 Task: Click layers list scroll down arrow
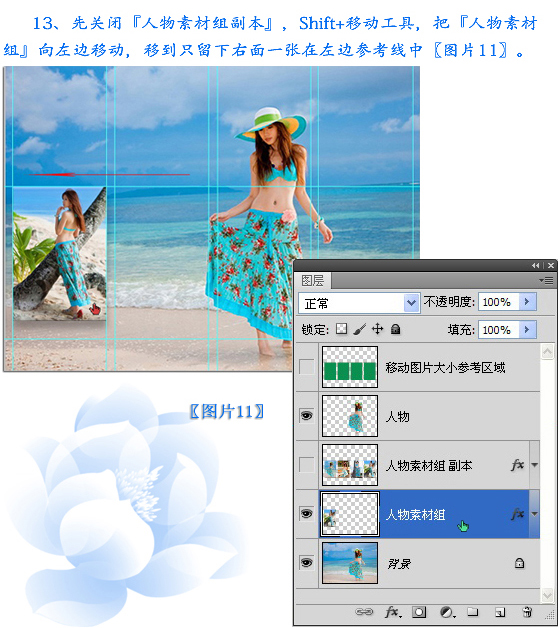547,594
